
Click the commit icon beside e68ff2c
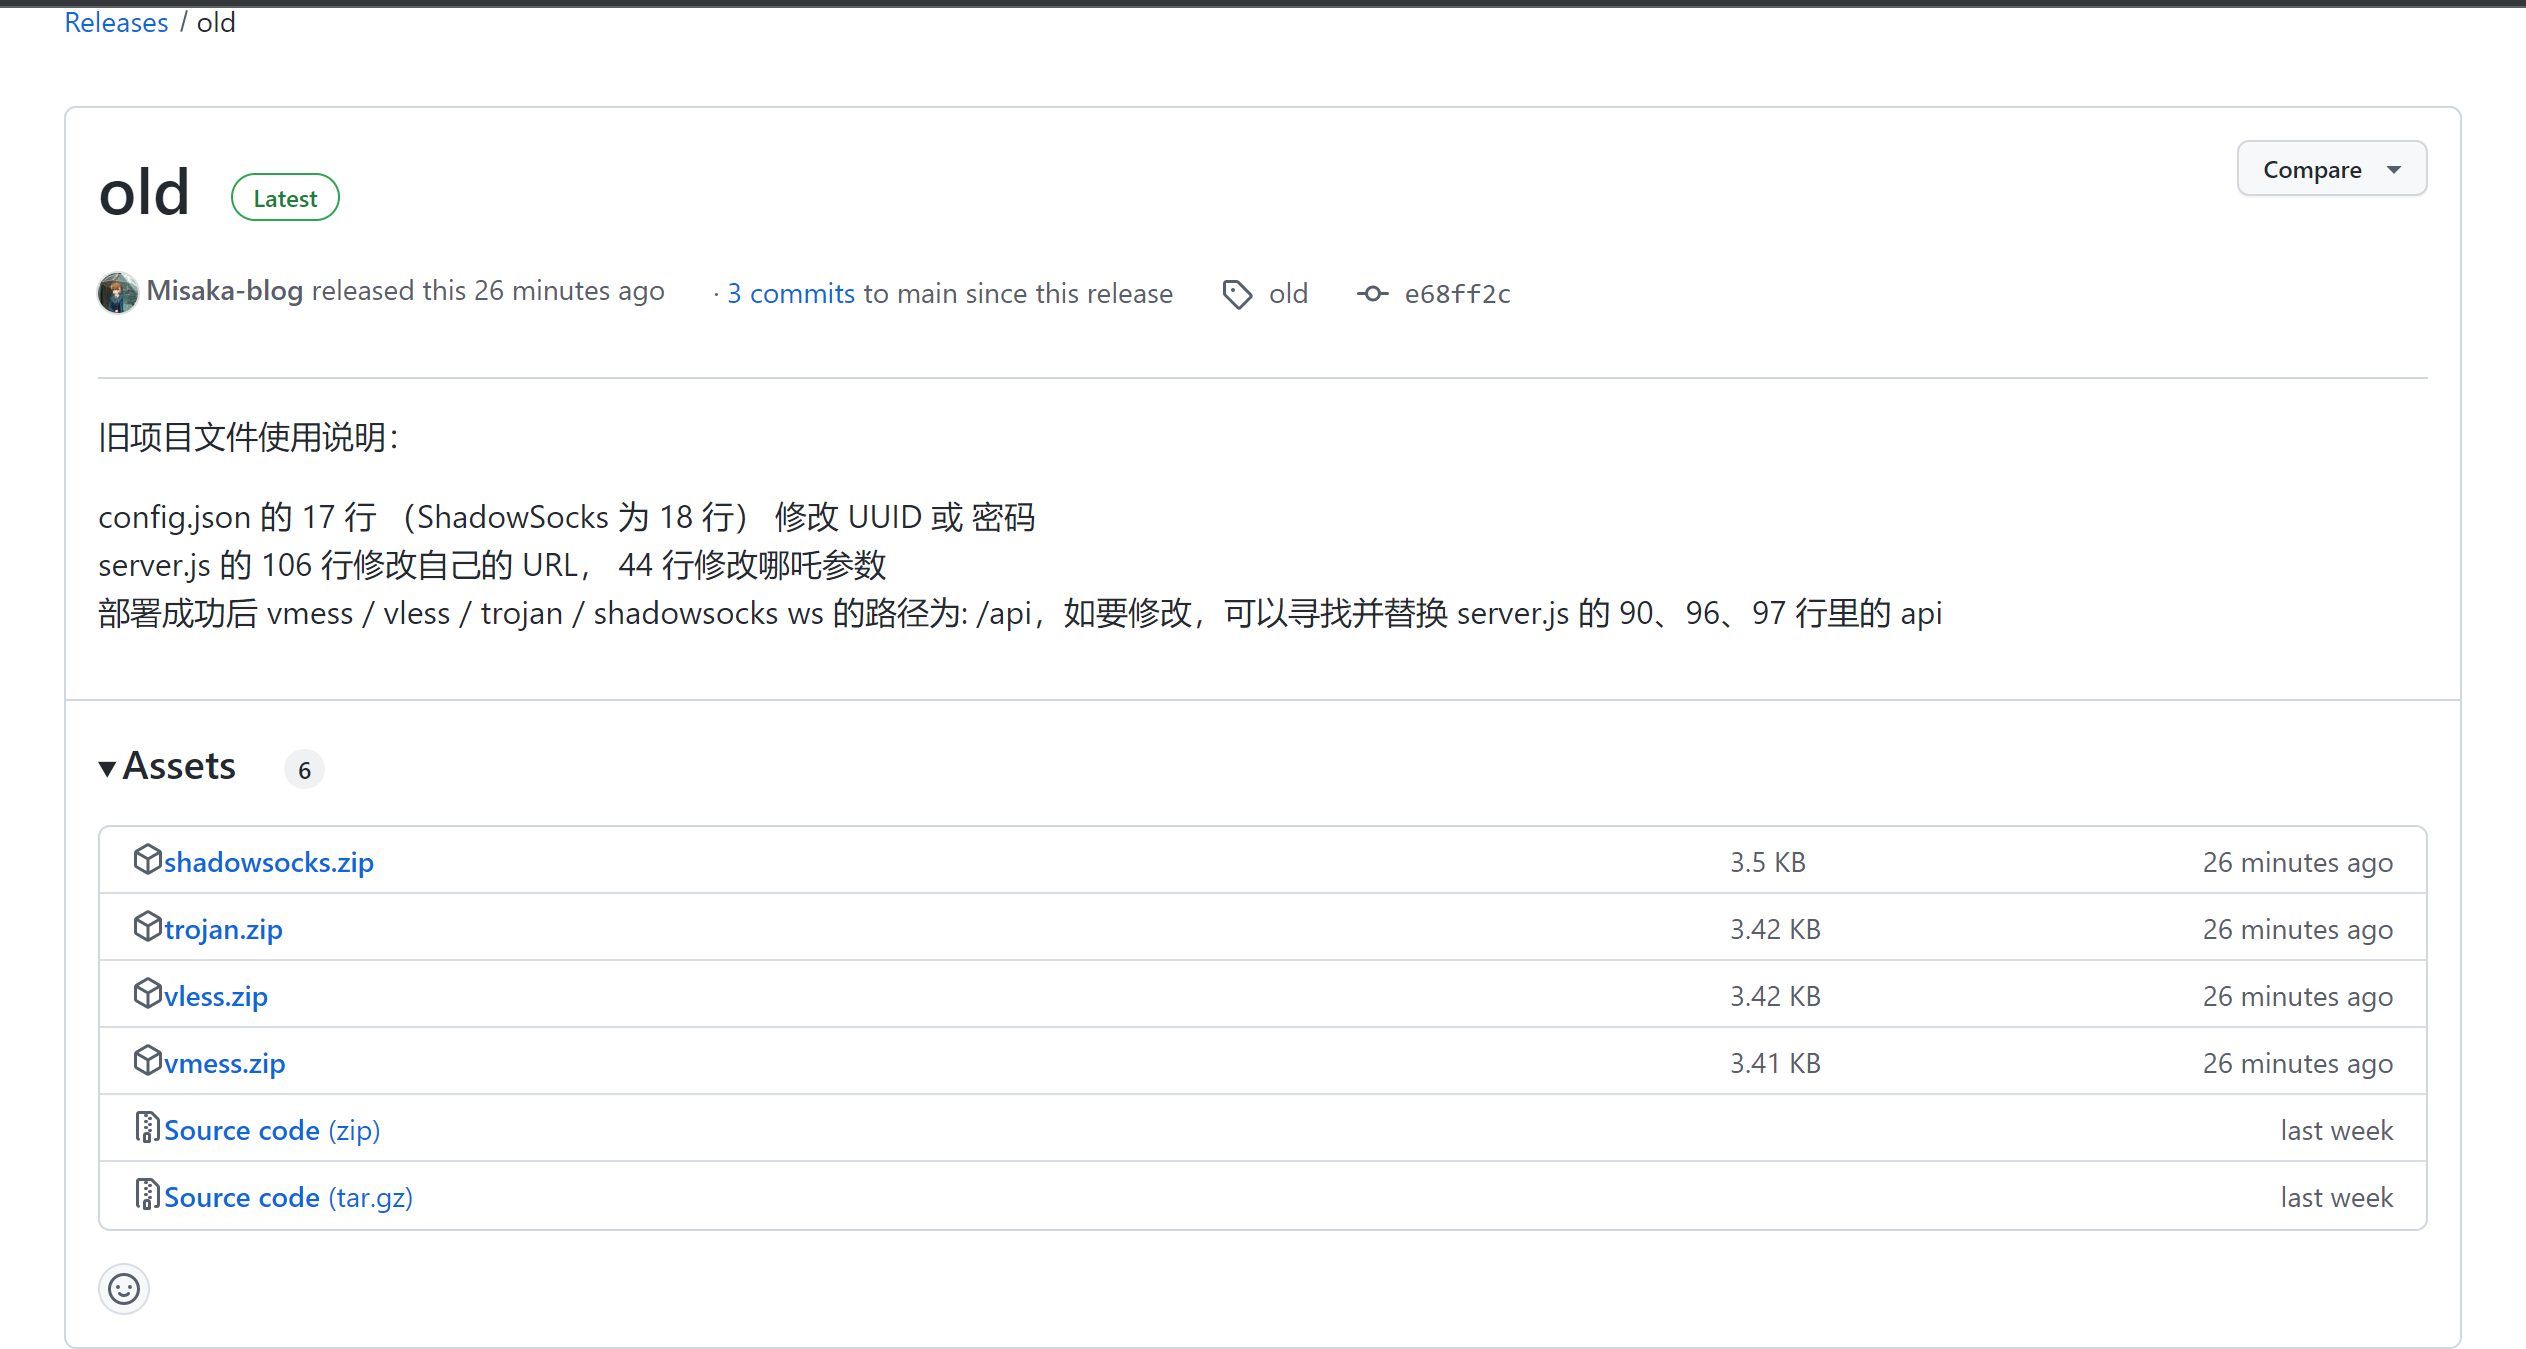tap(1372, 294)
